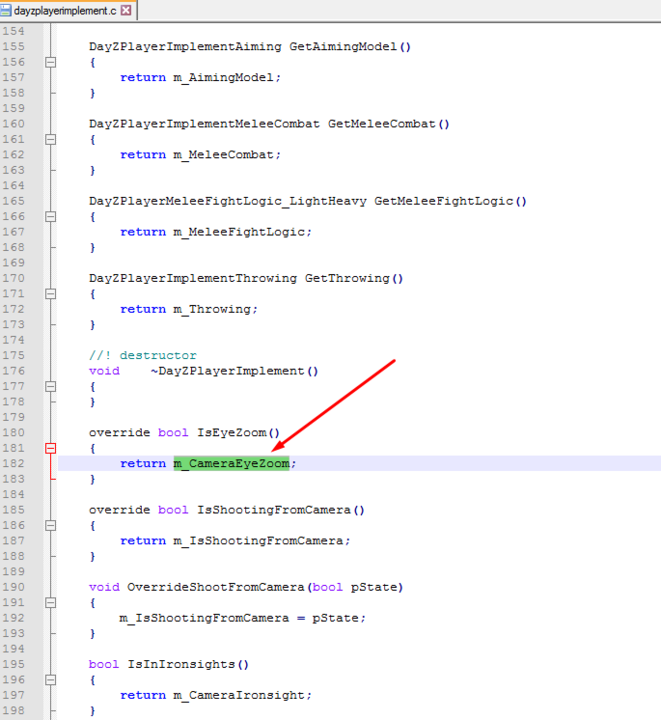The height and width of the screenshot is (720, 661).
Task: Click m_Throwing on line 172
Action: point(212,309)
